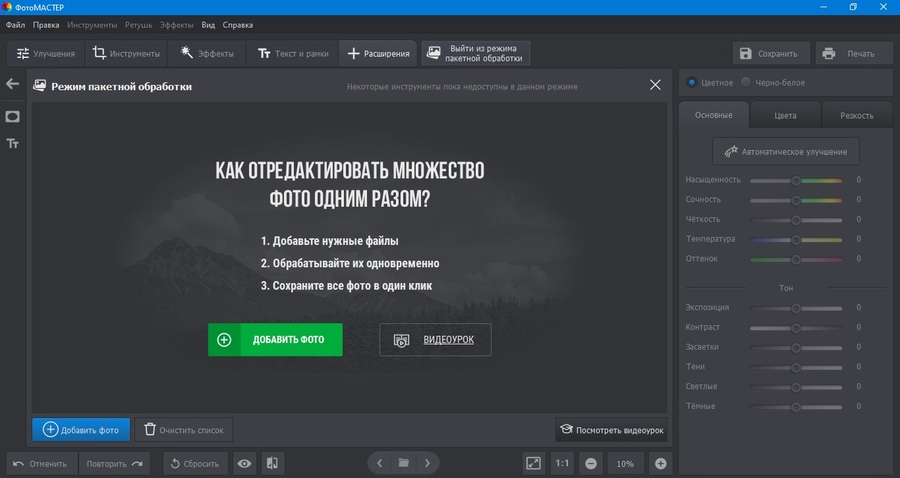Image resolution: width=900 pixels, height=478 pixels.
Task: Click the zoom out minus icon
Action: (591, 464)
